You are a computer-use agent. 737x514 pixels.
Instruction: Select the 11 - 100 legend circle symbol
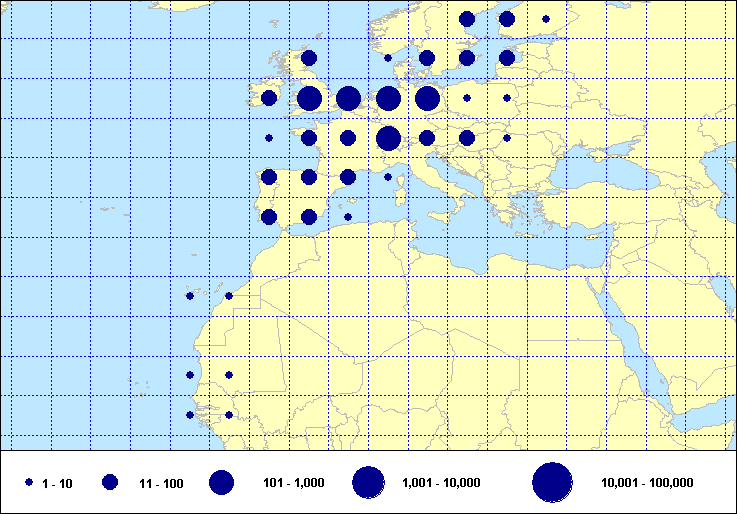click(110, 483)
